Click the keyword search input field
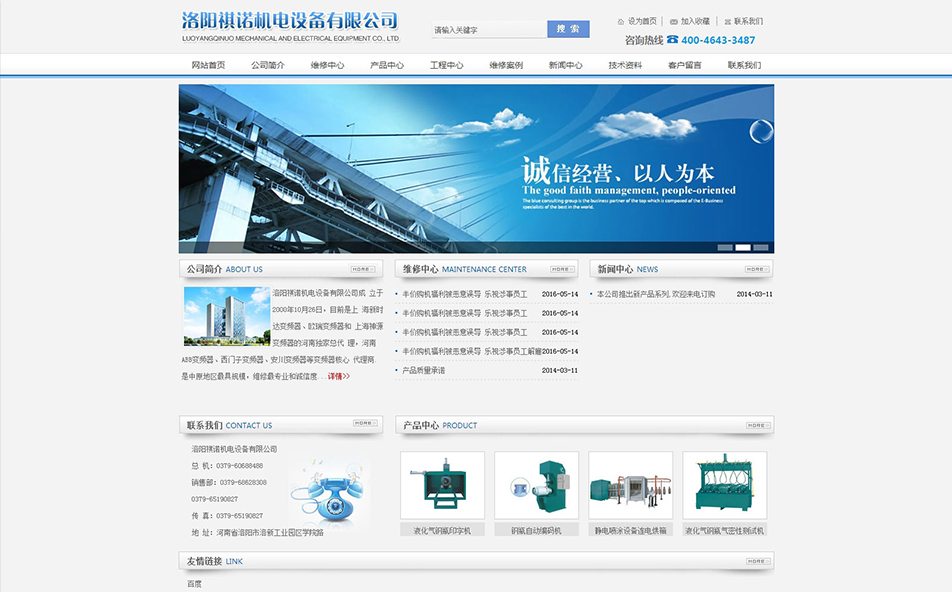Image resolution: width=952 pixels, height=592 pixels. coord(489,30)
